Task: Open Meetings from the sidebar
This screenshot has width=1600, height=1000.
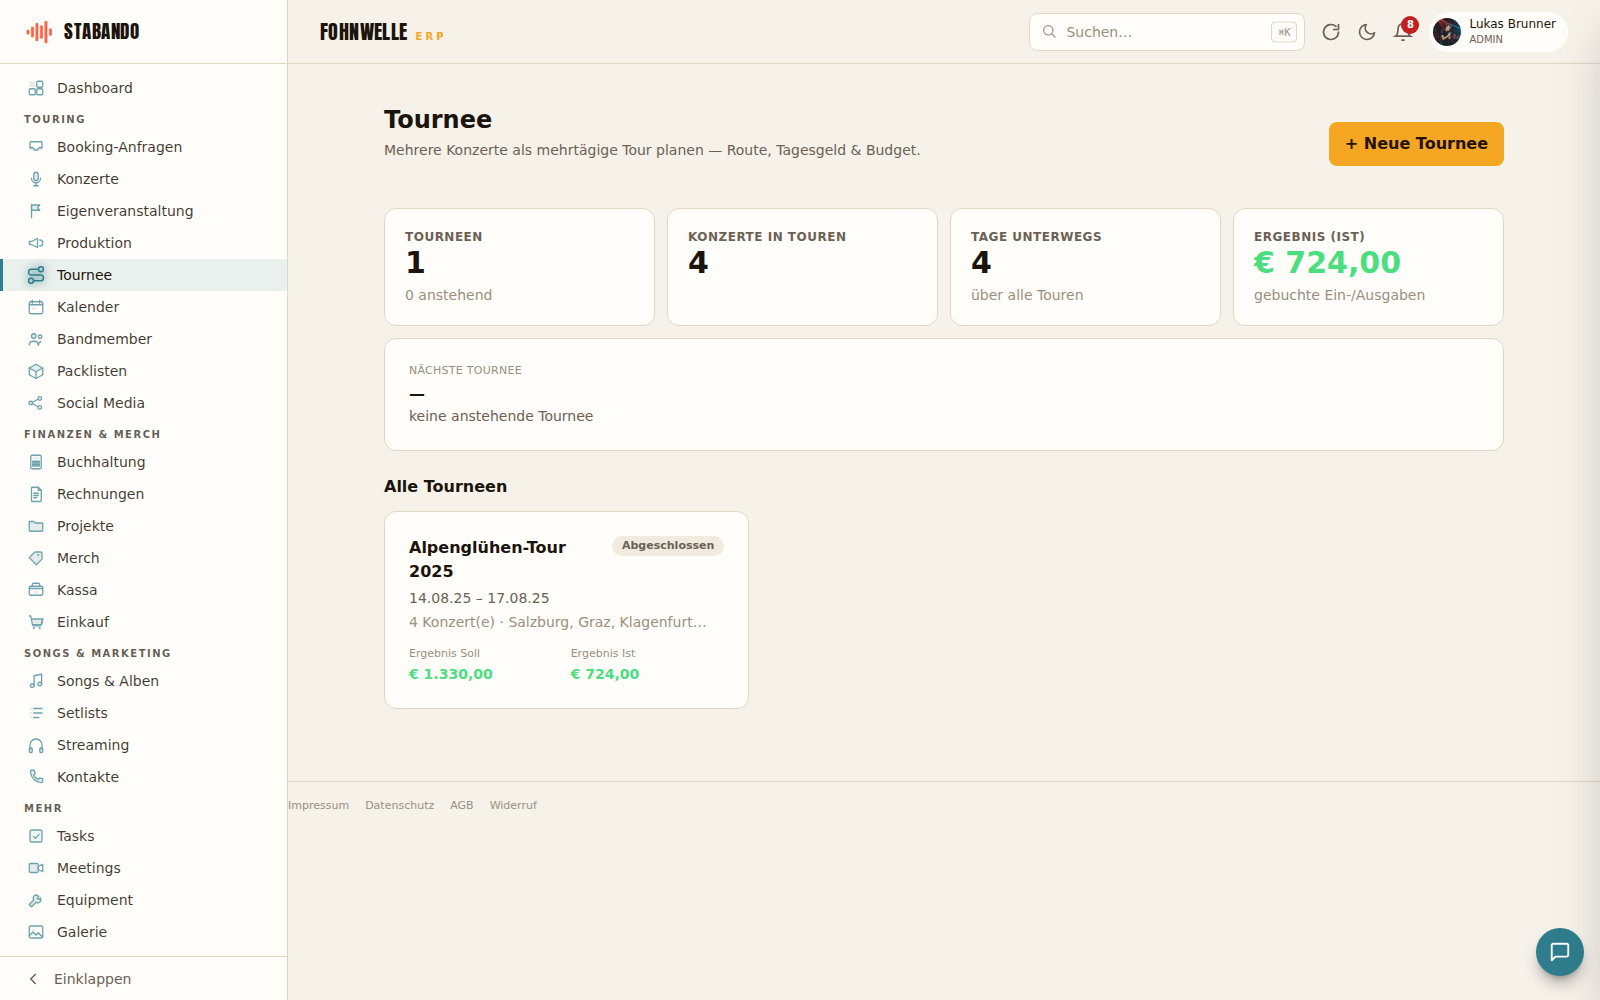Action: pyautogui.click(x=143, y=868)
